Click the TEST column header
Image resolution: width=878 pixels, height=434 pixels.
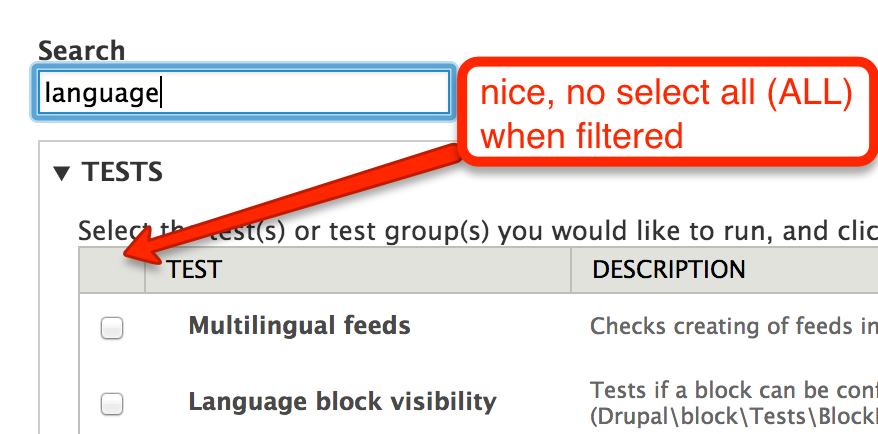coord(194,270)
